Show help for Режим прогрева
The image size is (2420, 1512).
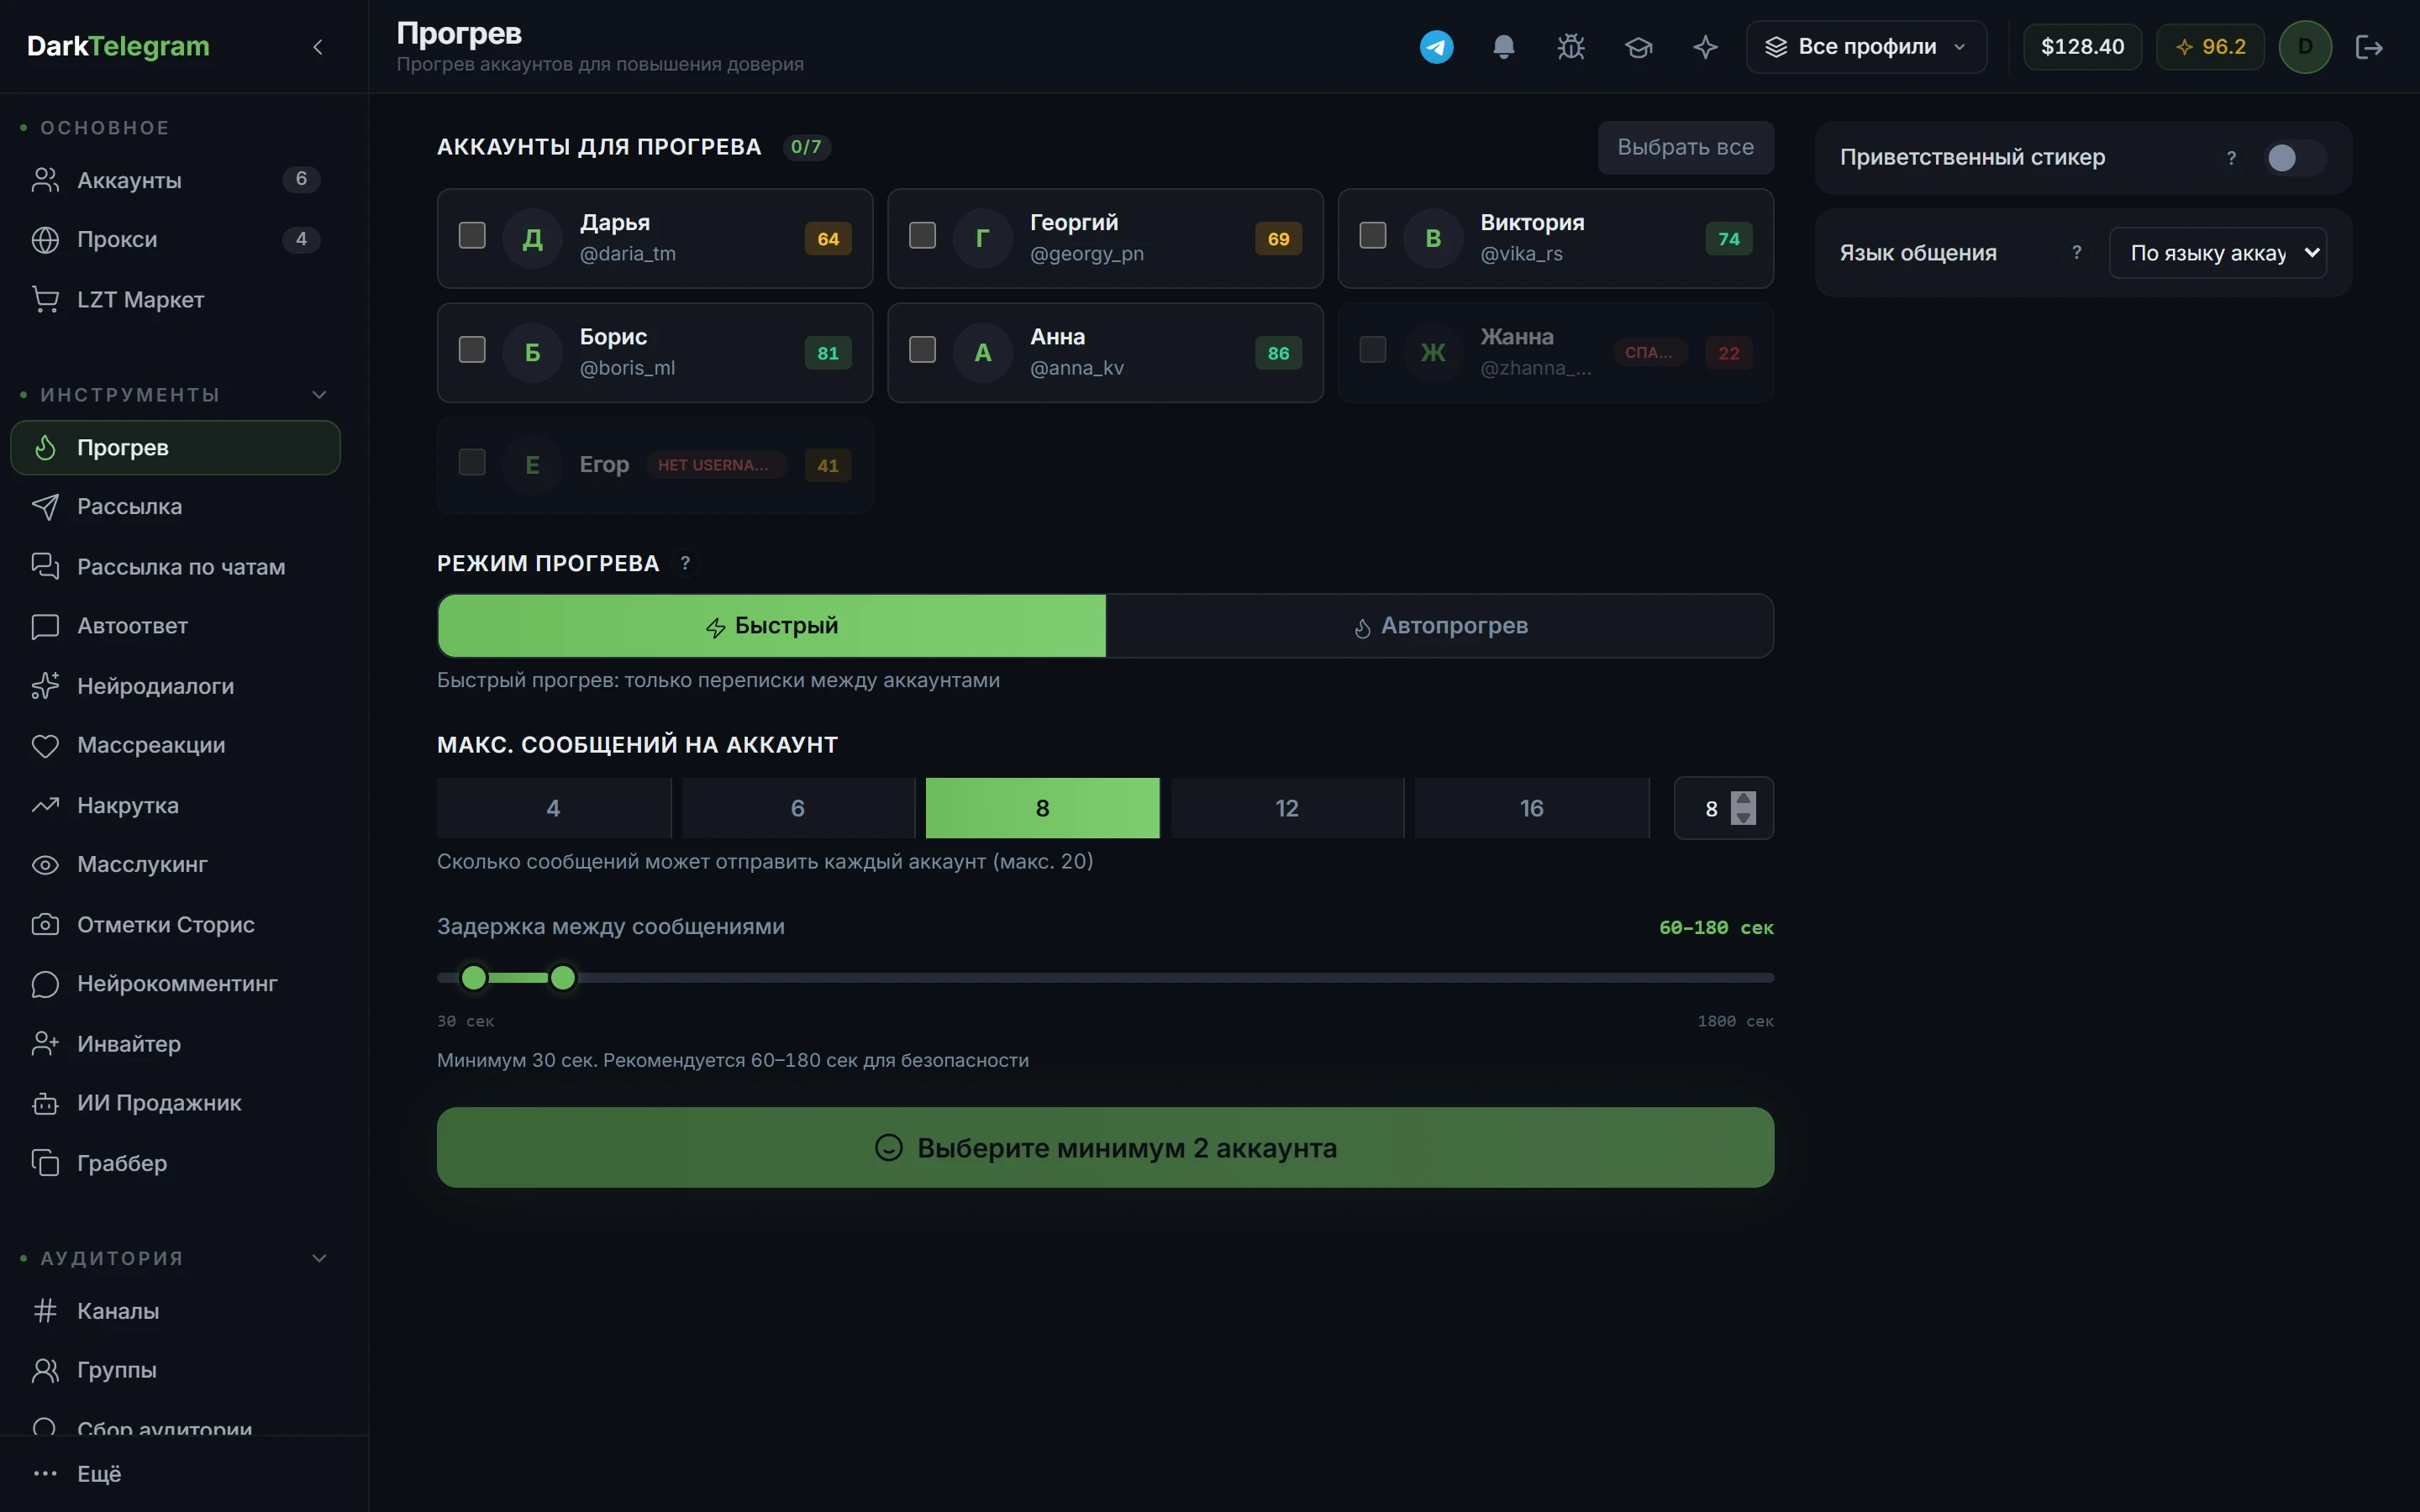[x=685, y=564]
